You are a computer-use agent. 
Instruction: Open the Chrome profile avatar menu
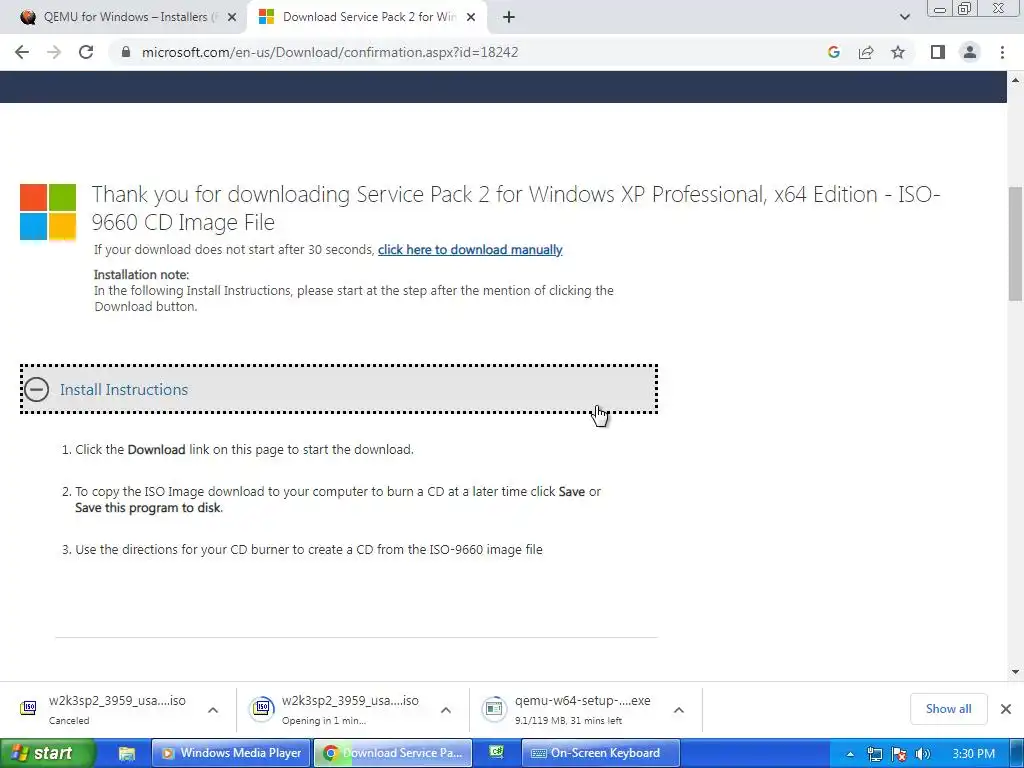[970, 52]
